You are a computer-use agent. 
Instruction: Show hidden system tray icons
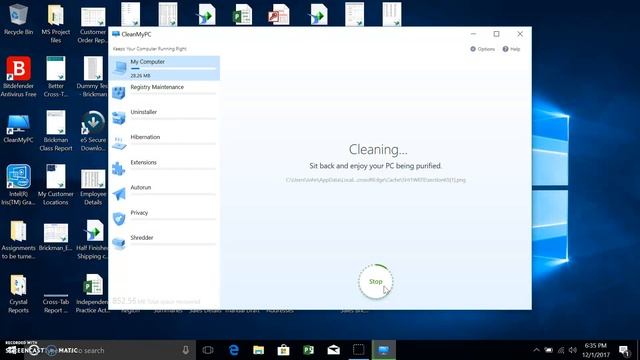(x=536, y=350)
